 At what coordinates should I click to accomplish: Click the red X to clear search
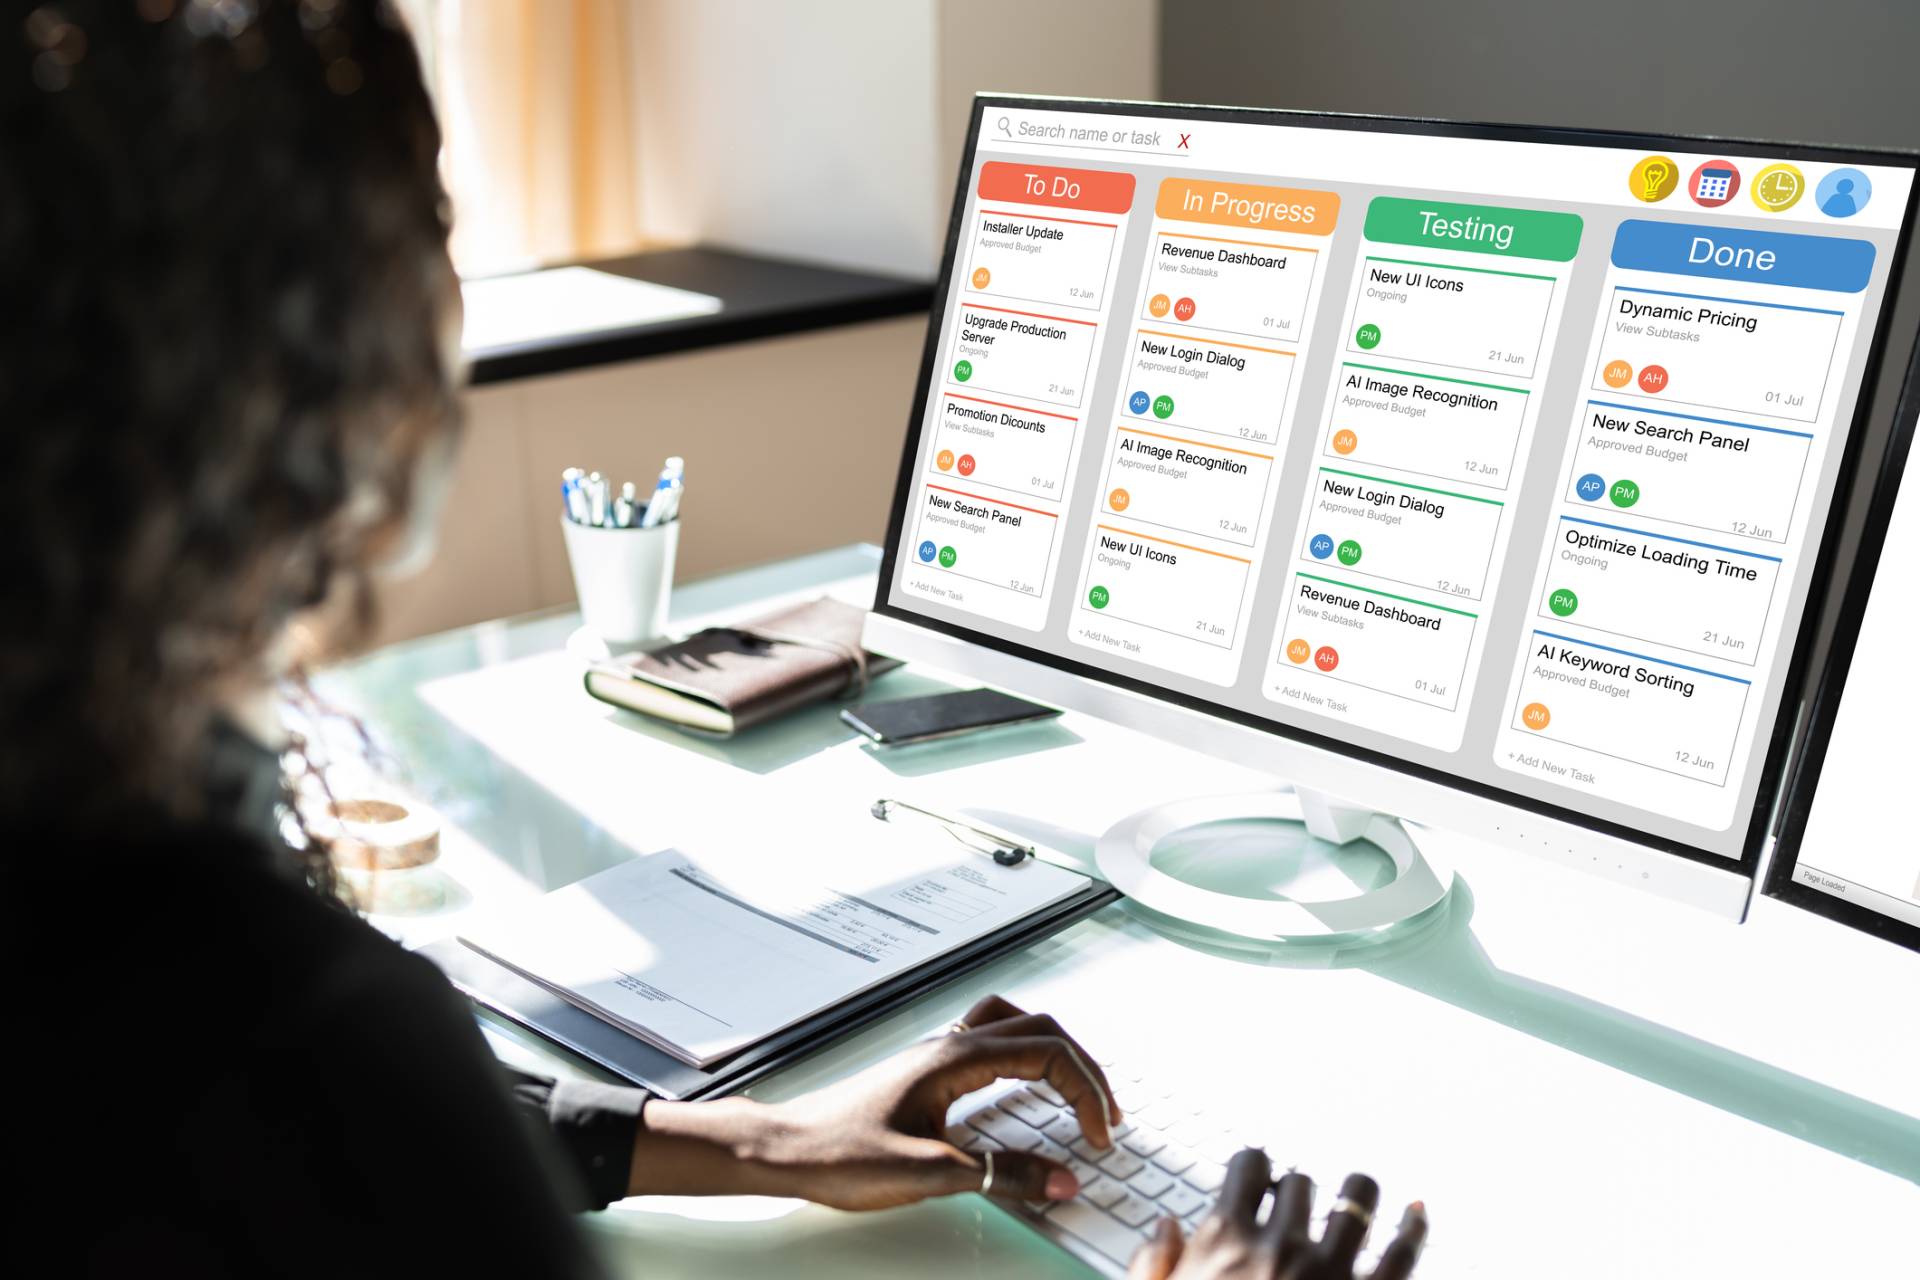pos(1189,139)
